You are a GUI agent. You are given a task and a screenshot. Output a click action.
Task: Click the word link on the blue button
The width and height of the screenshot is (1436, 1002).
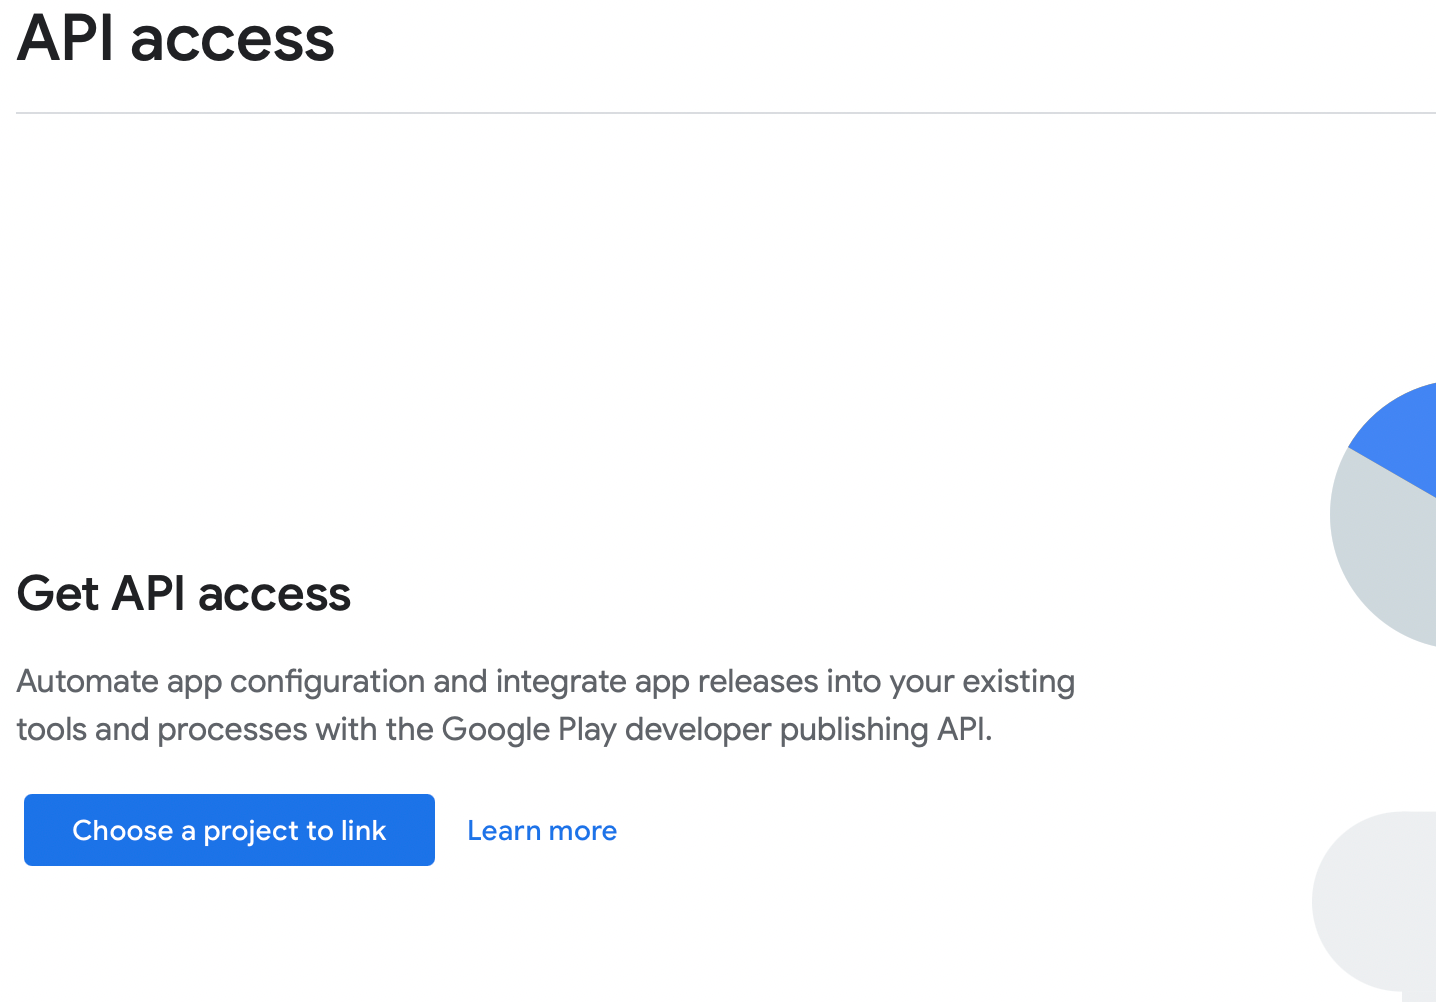[363, 830]
